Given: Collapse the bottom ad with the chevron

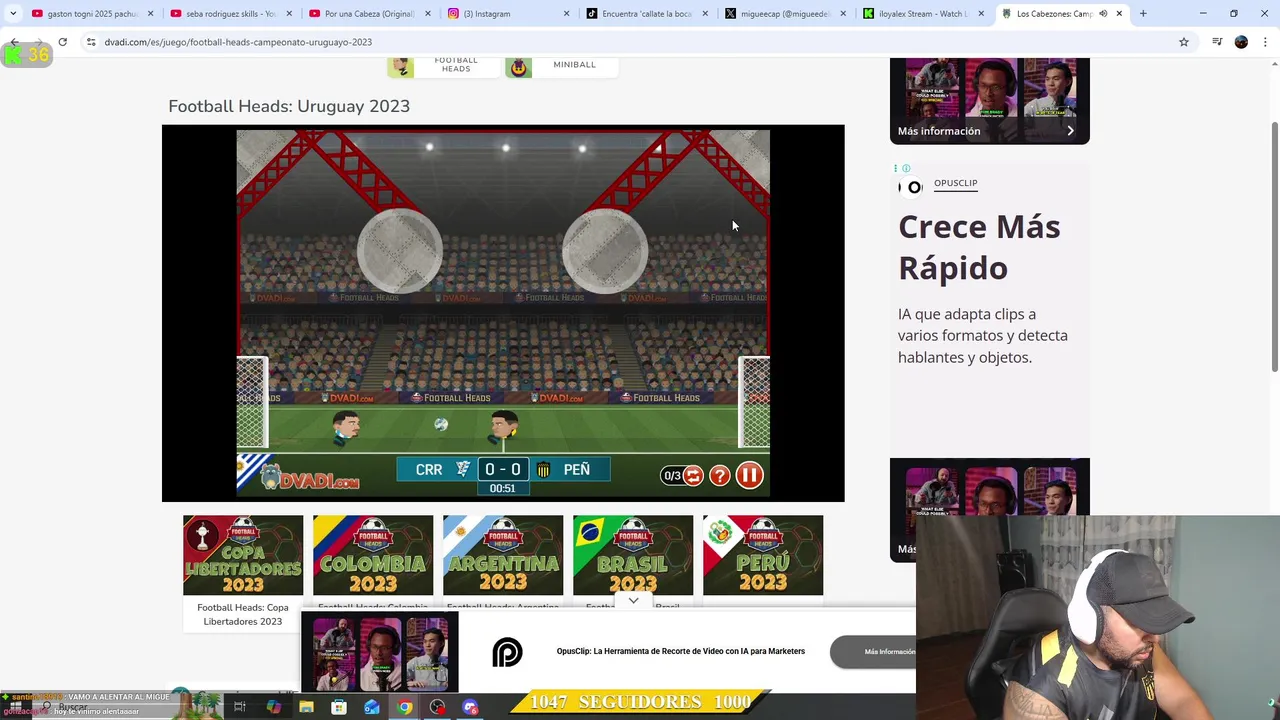Looking at the screenshot, I should tap(633, 601).
